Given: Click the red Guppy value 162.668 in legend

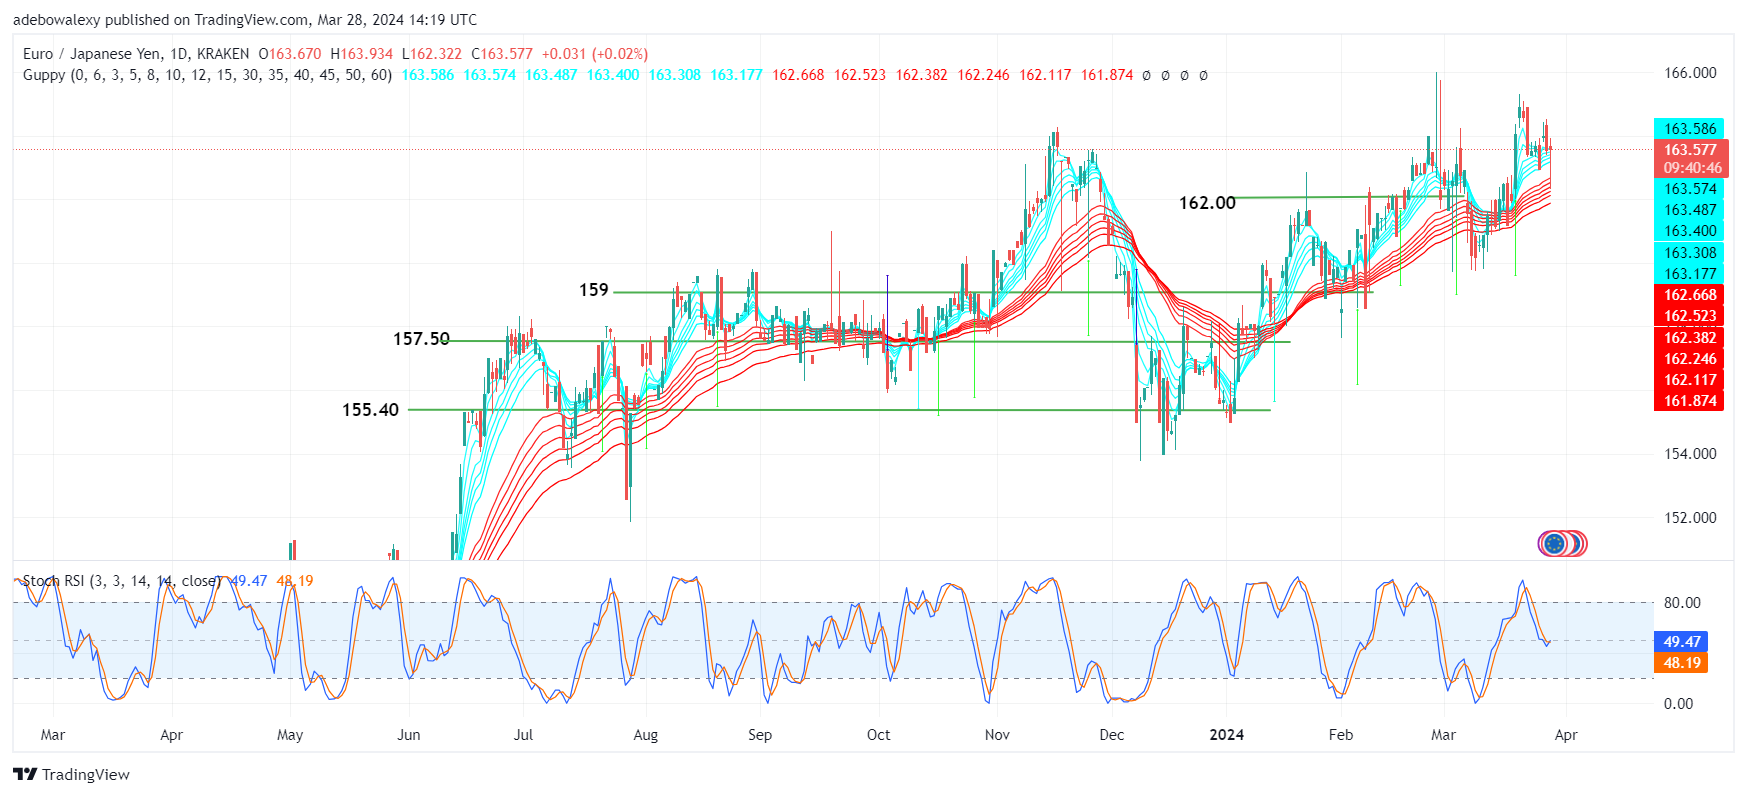Looking at the screenshot, I should coord(798,75).
